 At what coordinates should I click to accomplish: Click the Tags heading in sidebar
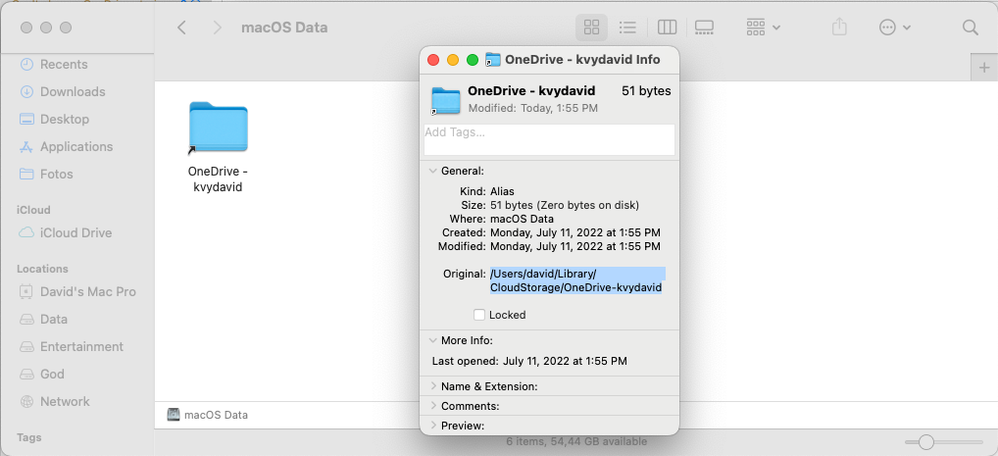coord(29,438)
